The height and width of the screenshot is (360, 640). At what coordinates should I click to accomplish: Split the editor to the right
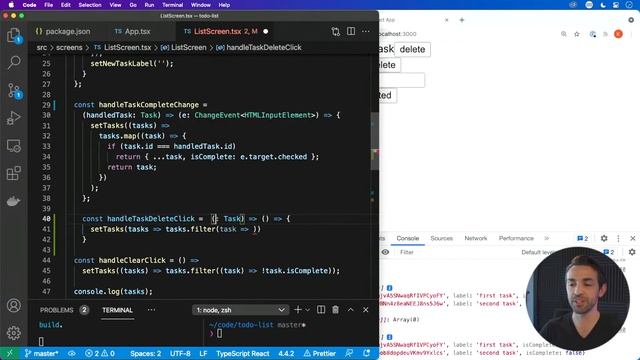[x=351, y=31]
